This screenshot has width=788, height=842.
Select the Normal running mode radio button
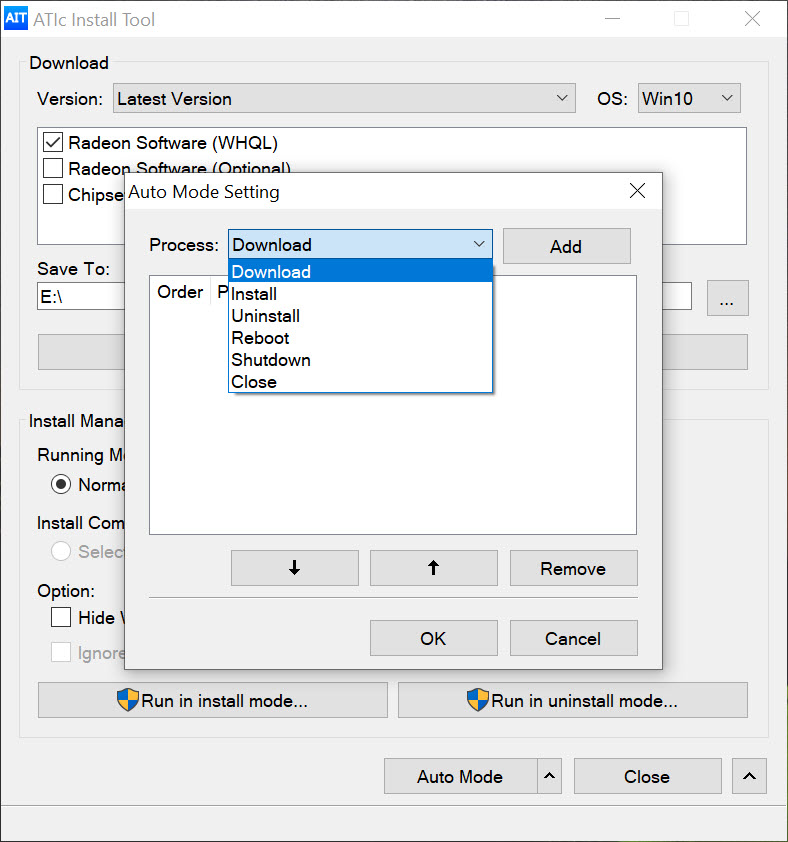(x=61, y=484)
